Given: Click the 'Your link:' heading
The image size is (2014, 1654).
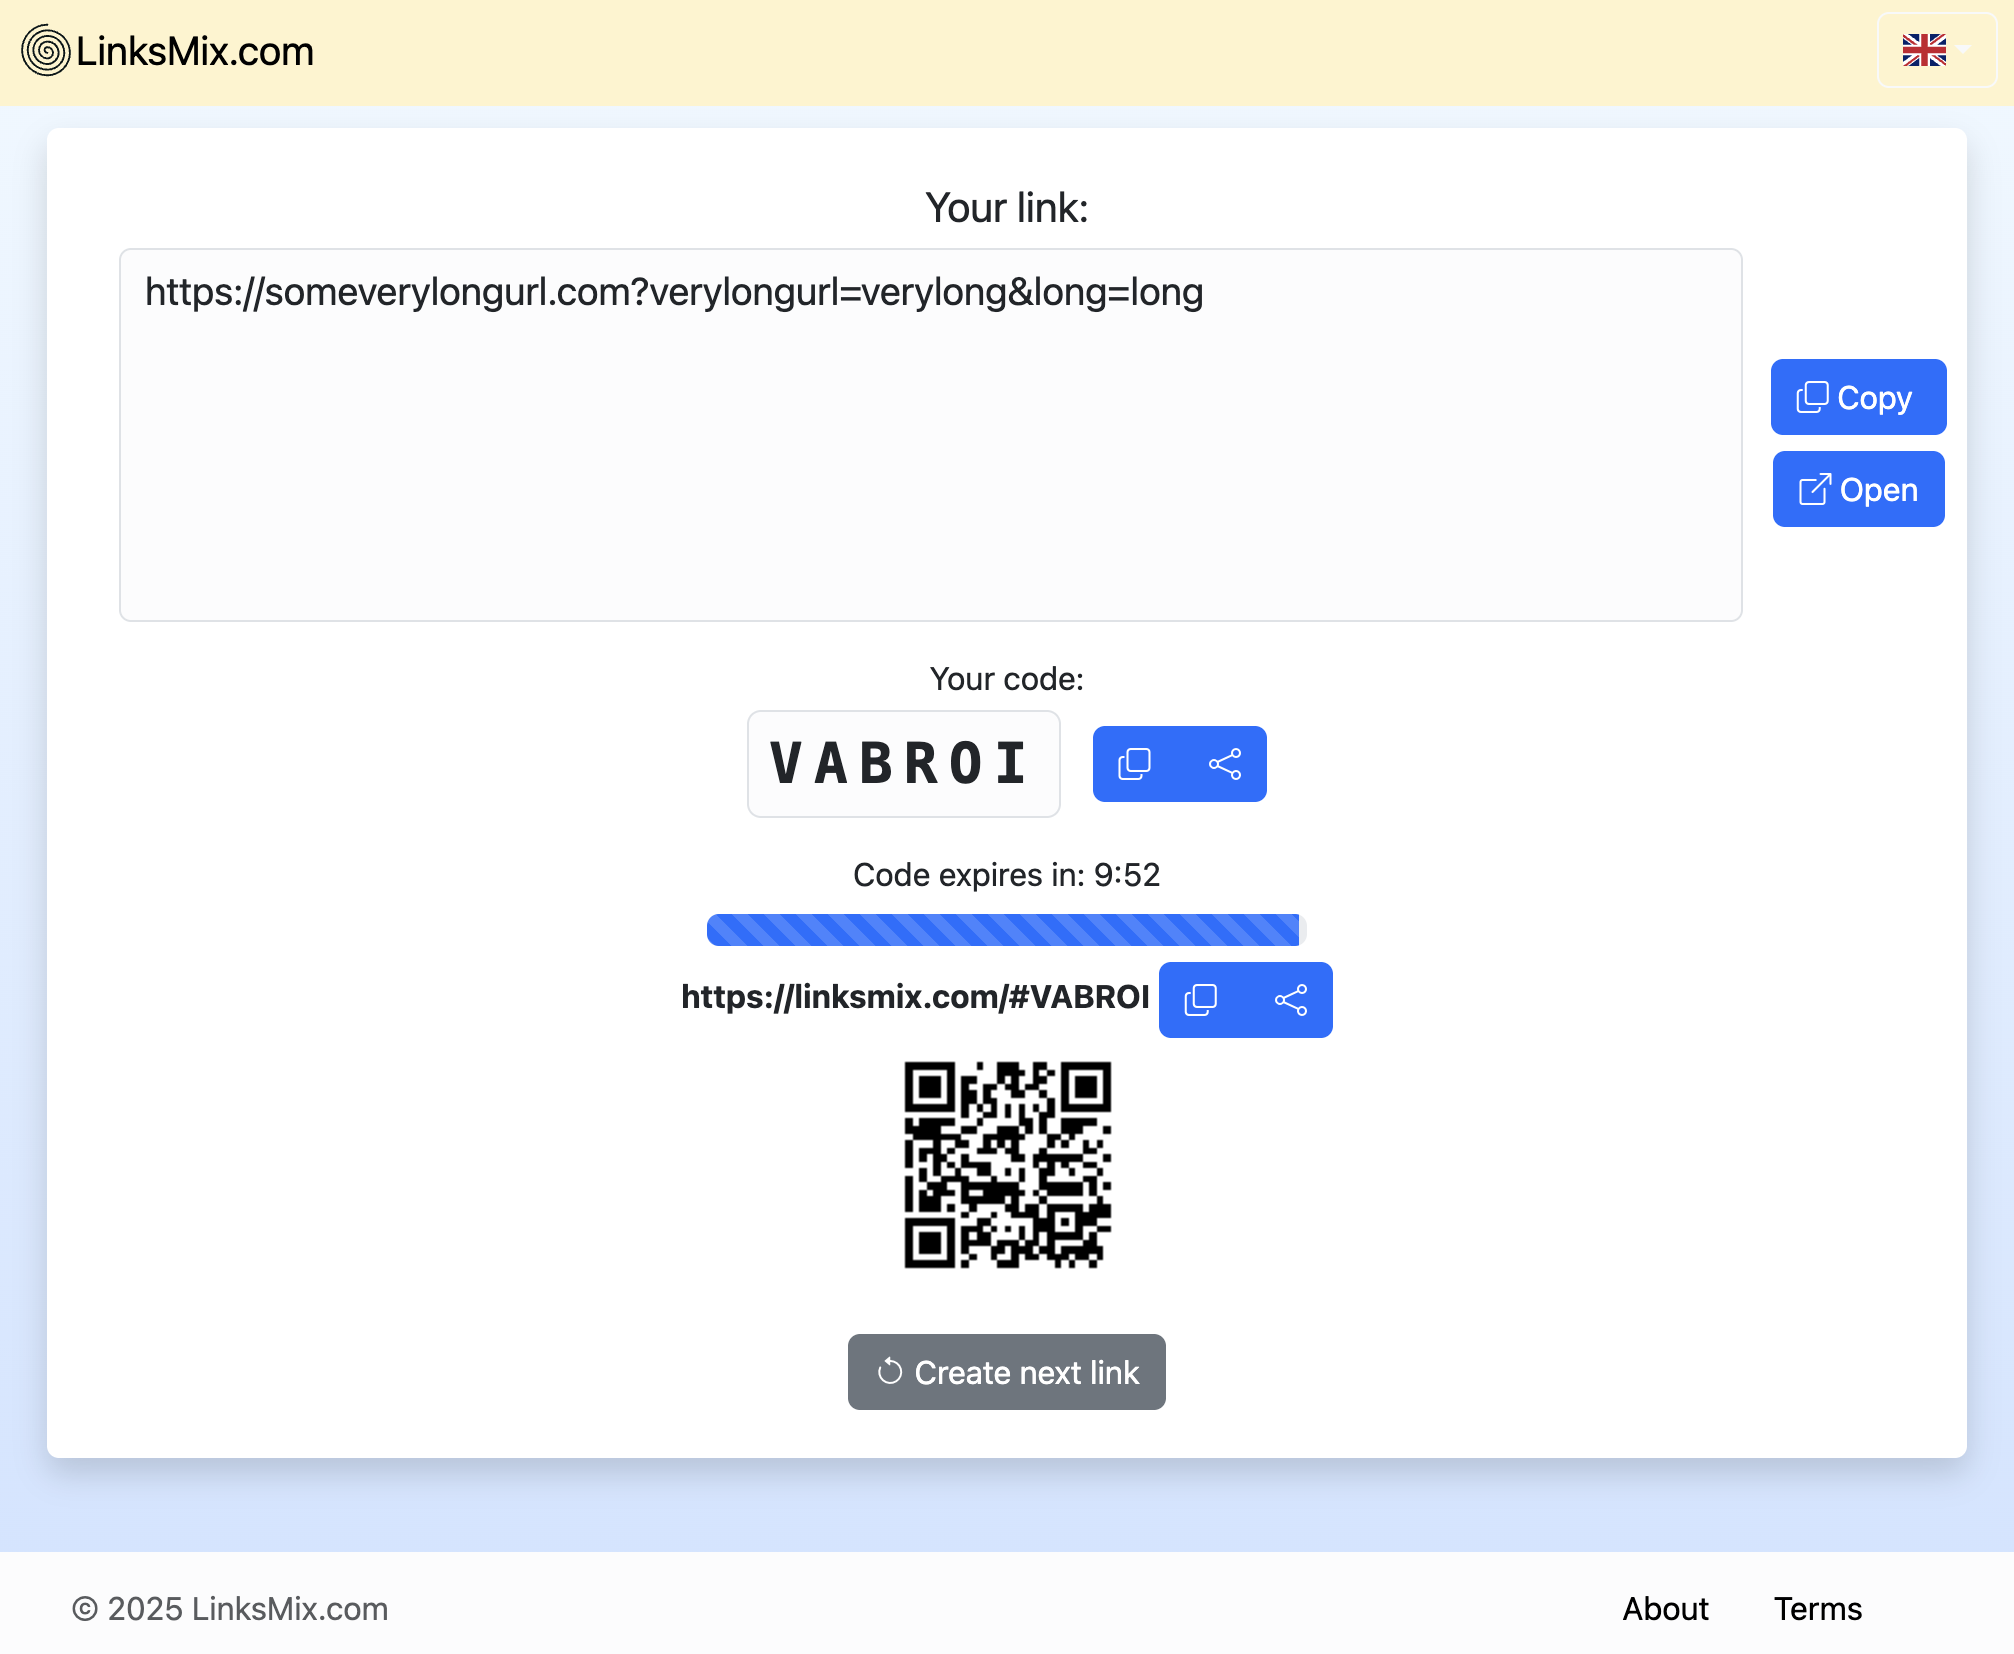Looking at the screenshot, I should pyautogui.click(x=1006, y=208).
